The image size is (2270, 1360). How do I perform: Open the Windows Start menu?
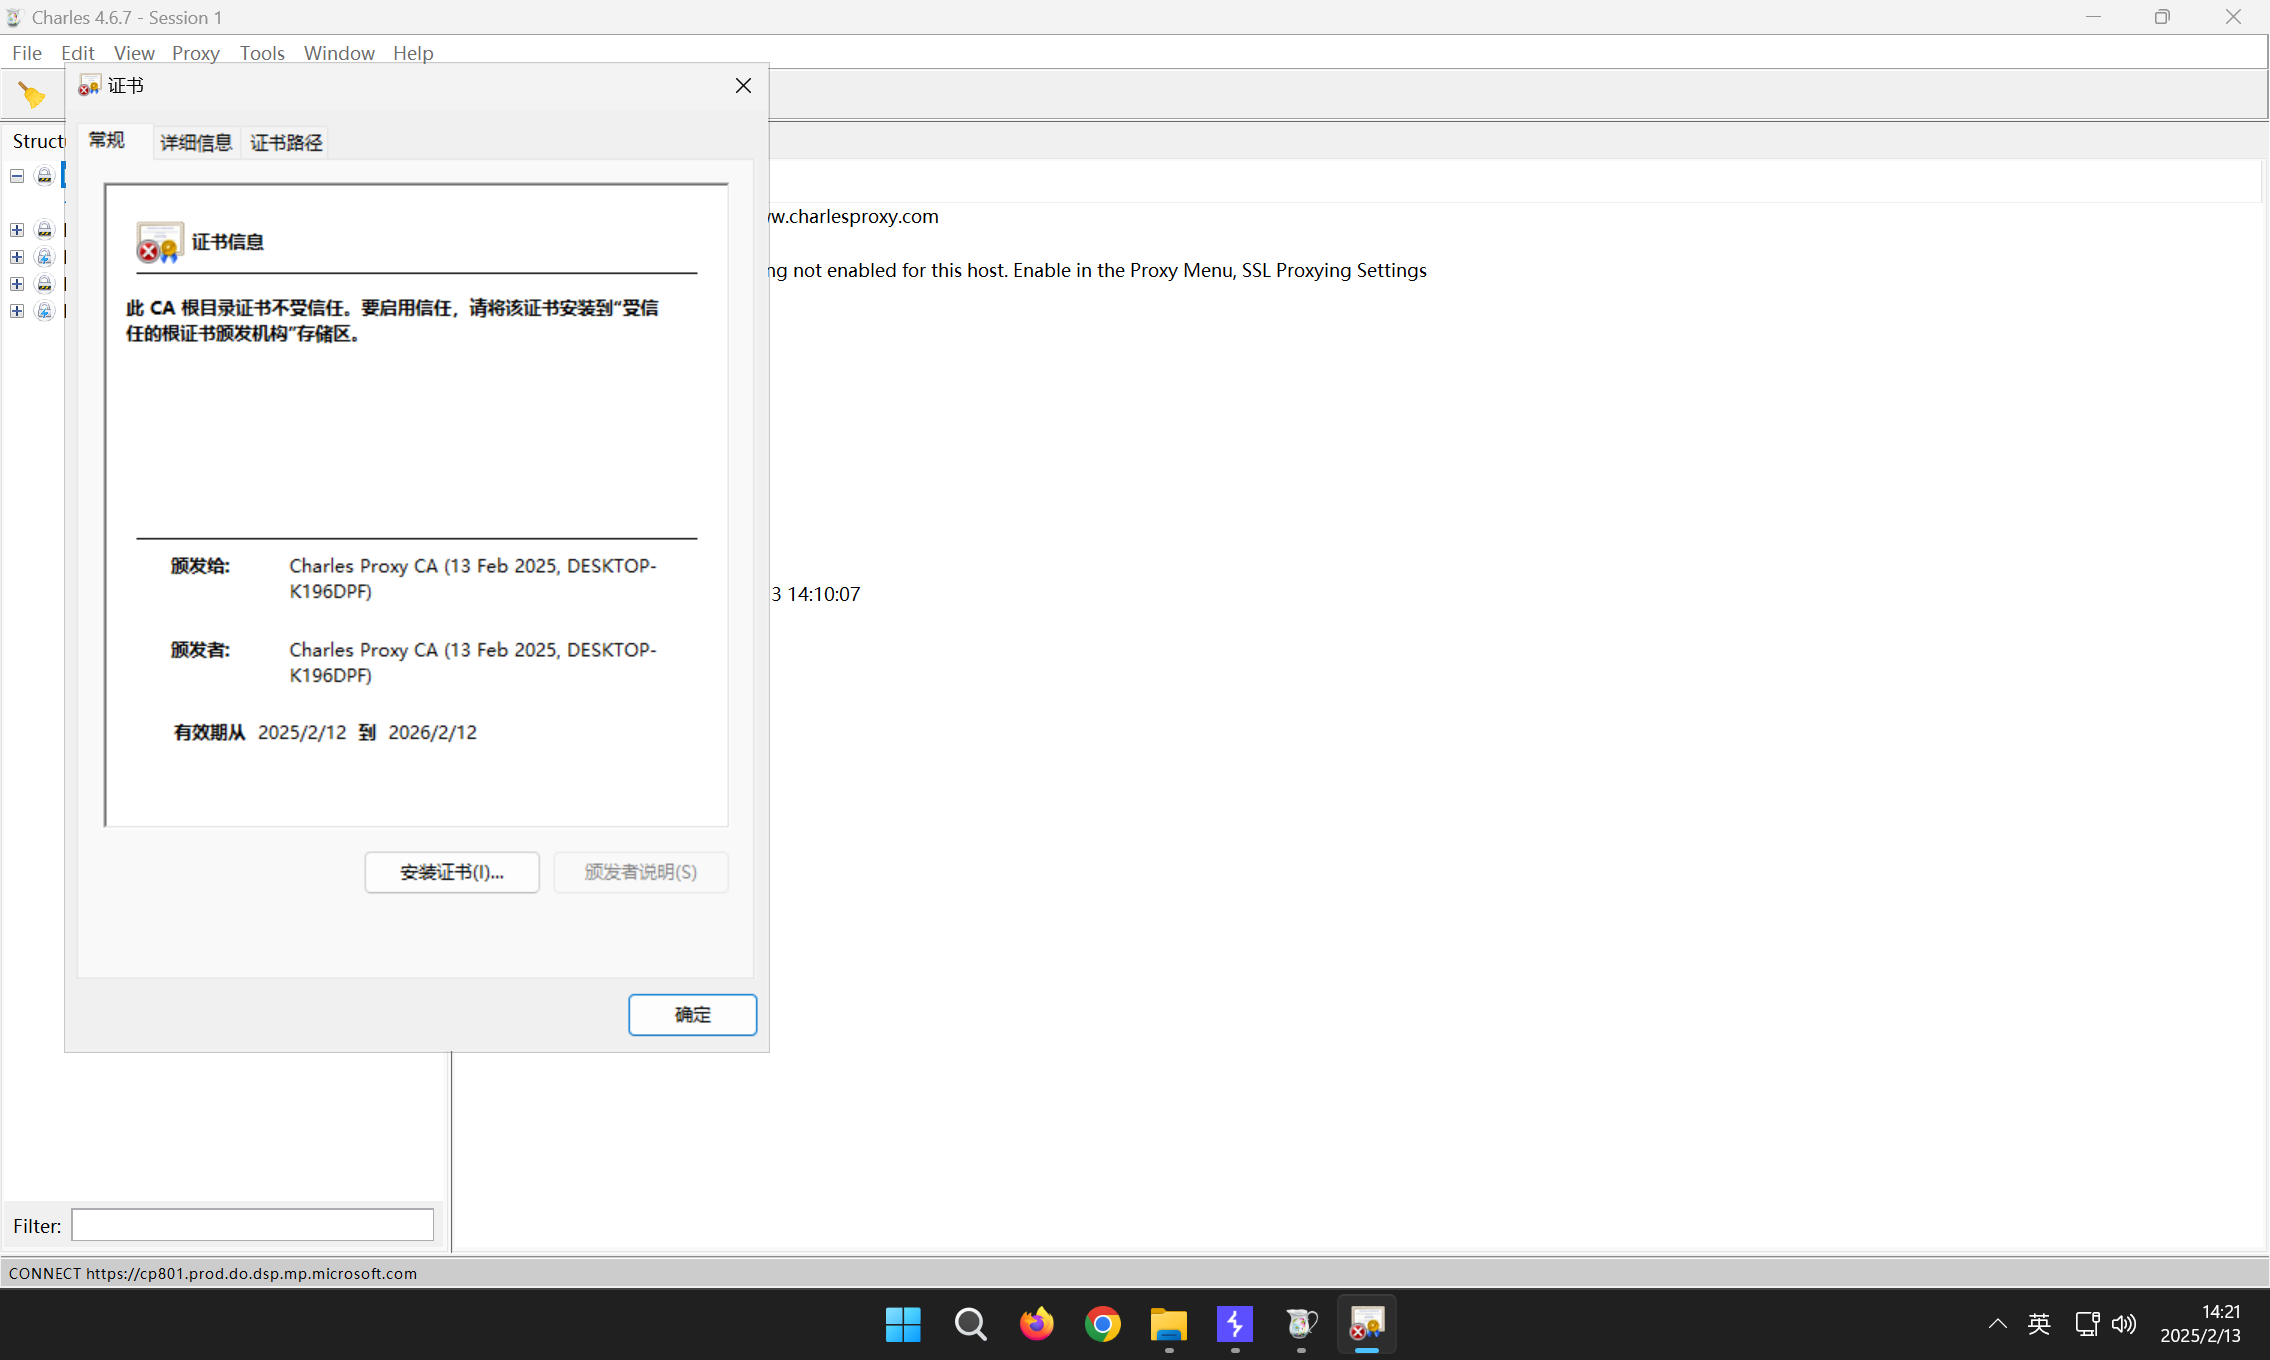(x=903, y=1324)
